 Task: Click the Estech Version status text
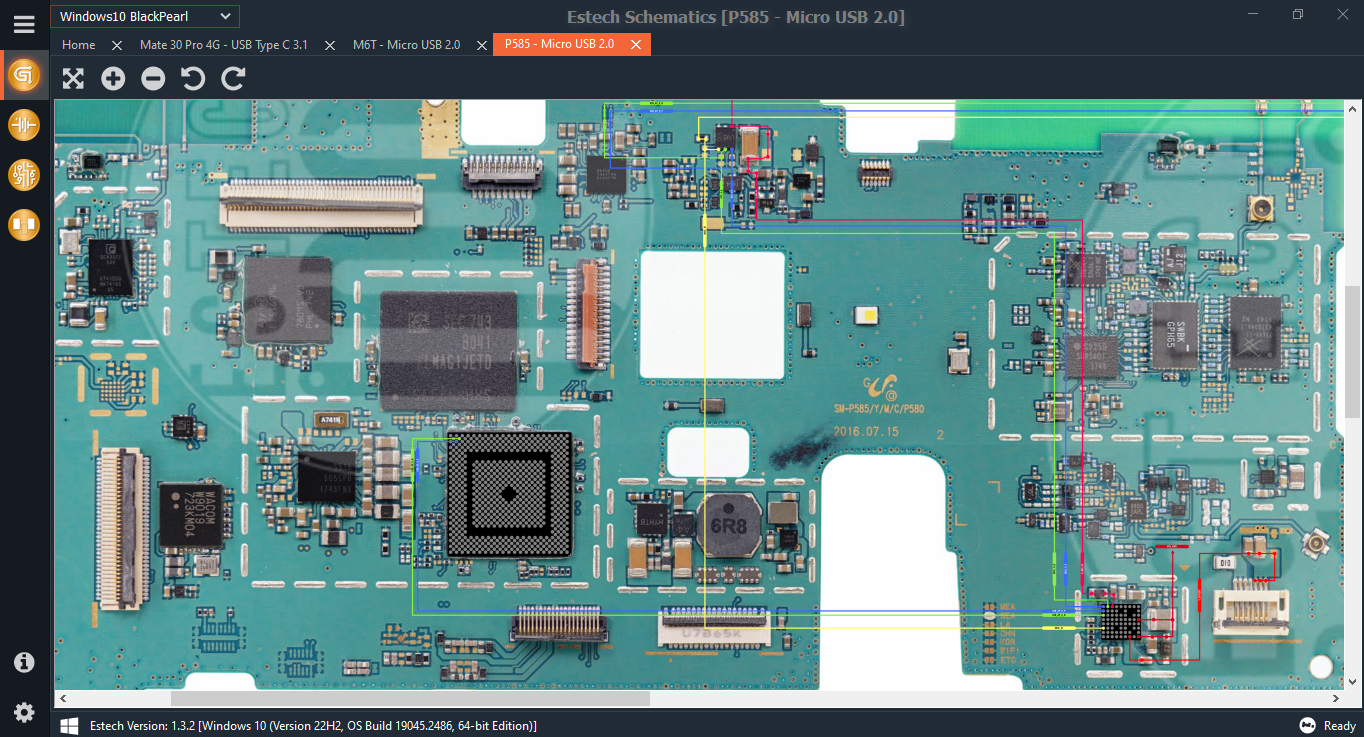tap(313, 725)
